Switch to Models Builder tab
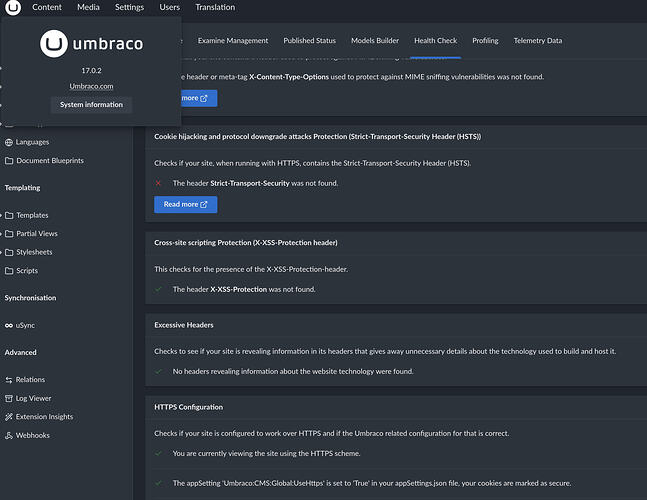This screenshot has width=647, height=500. (375, 41)
